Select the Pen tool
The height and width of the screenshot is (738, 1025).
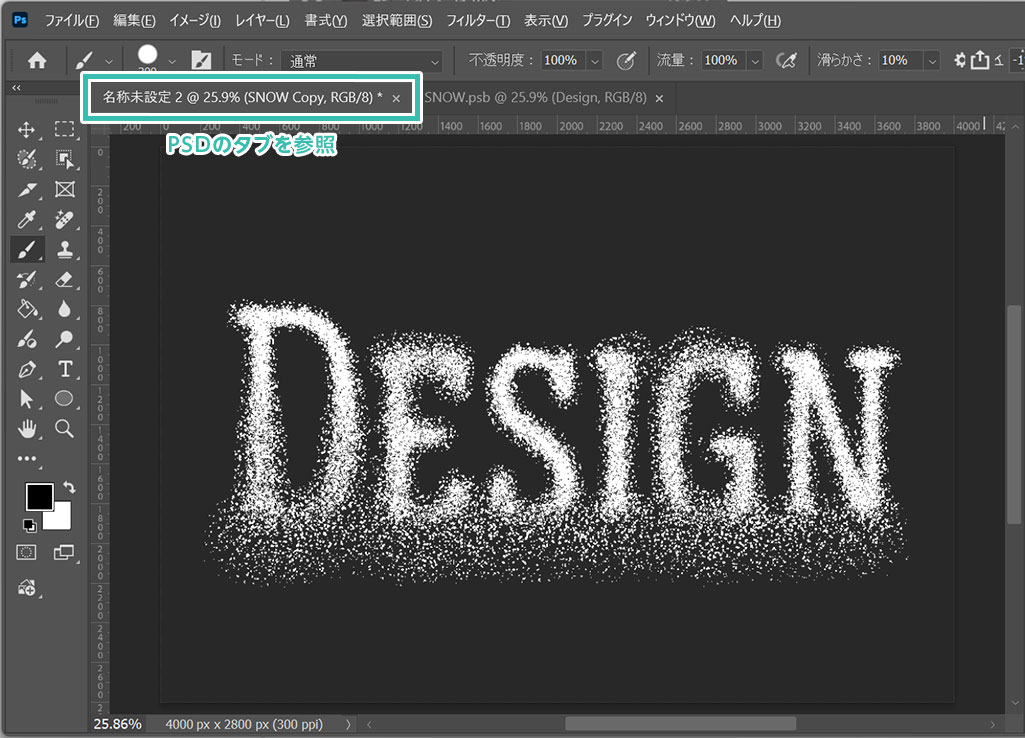pos(27,369)
